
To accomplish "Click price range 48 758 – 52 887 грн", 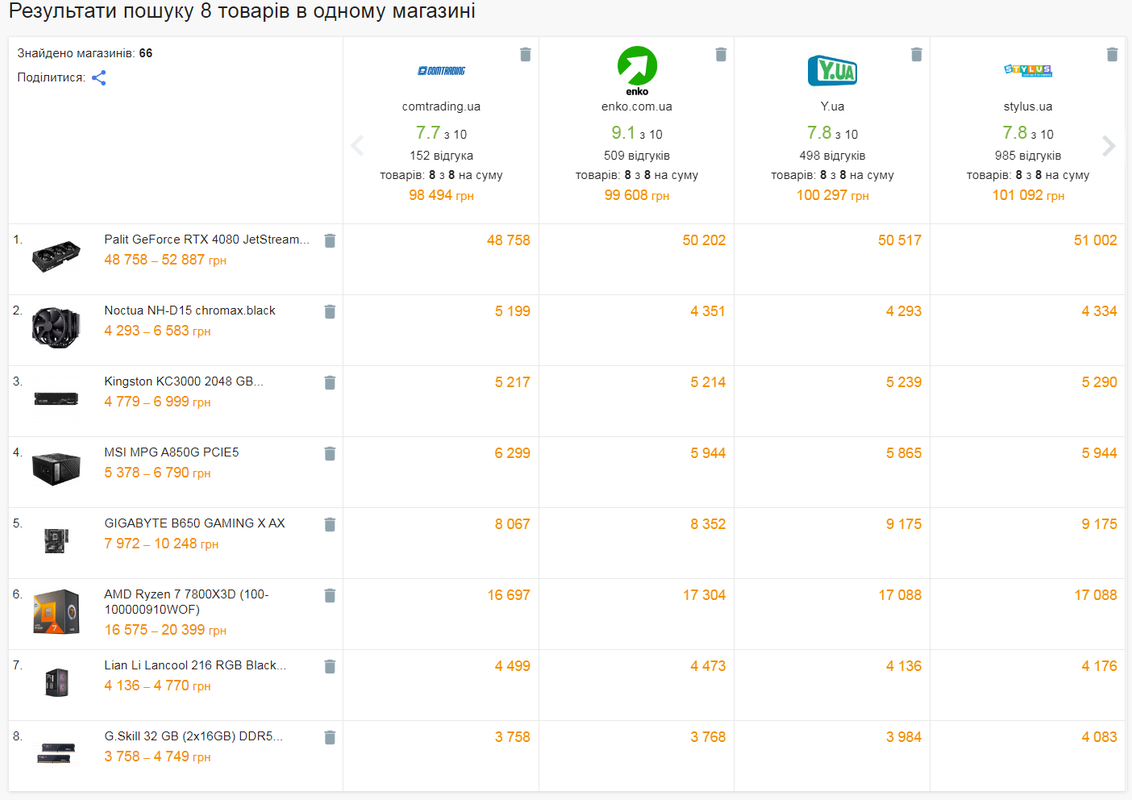I will tap(165, 260).
